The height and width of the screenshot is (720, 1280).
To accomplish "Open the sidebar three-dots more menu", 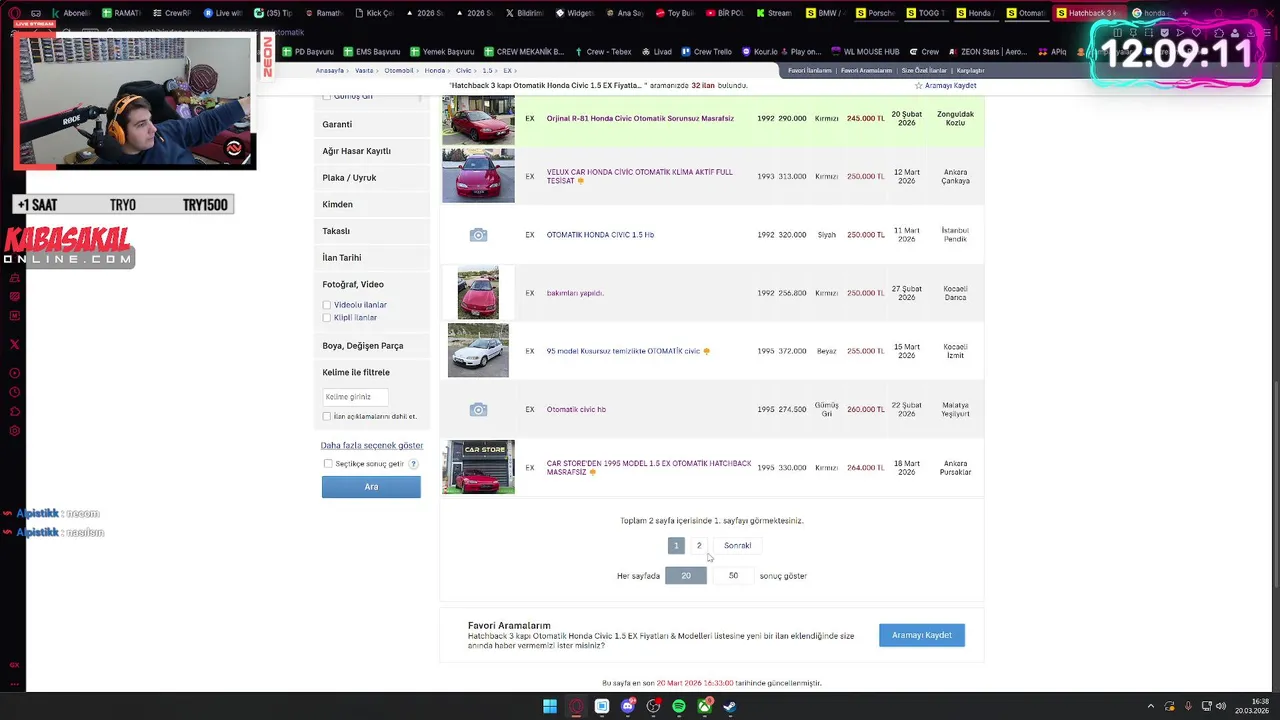I will pyautogui.click(x=14, y=685).
